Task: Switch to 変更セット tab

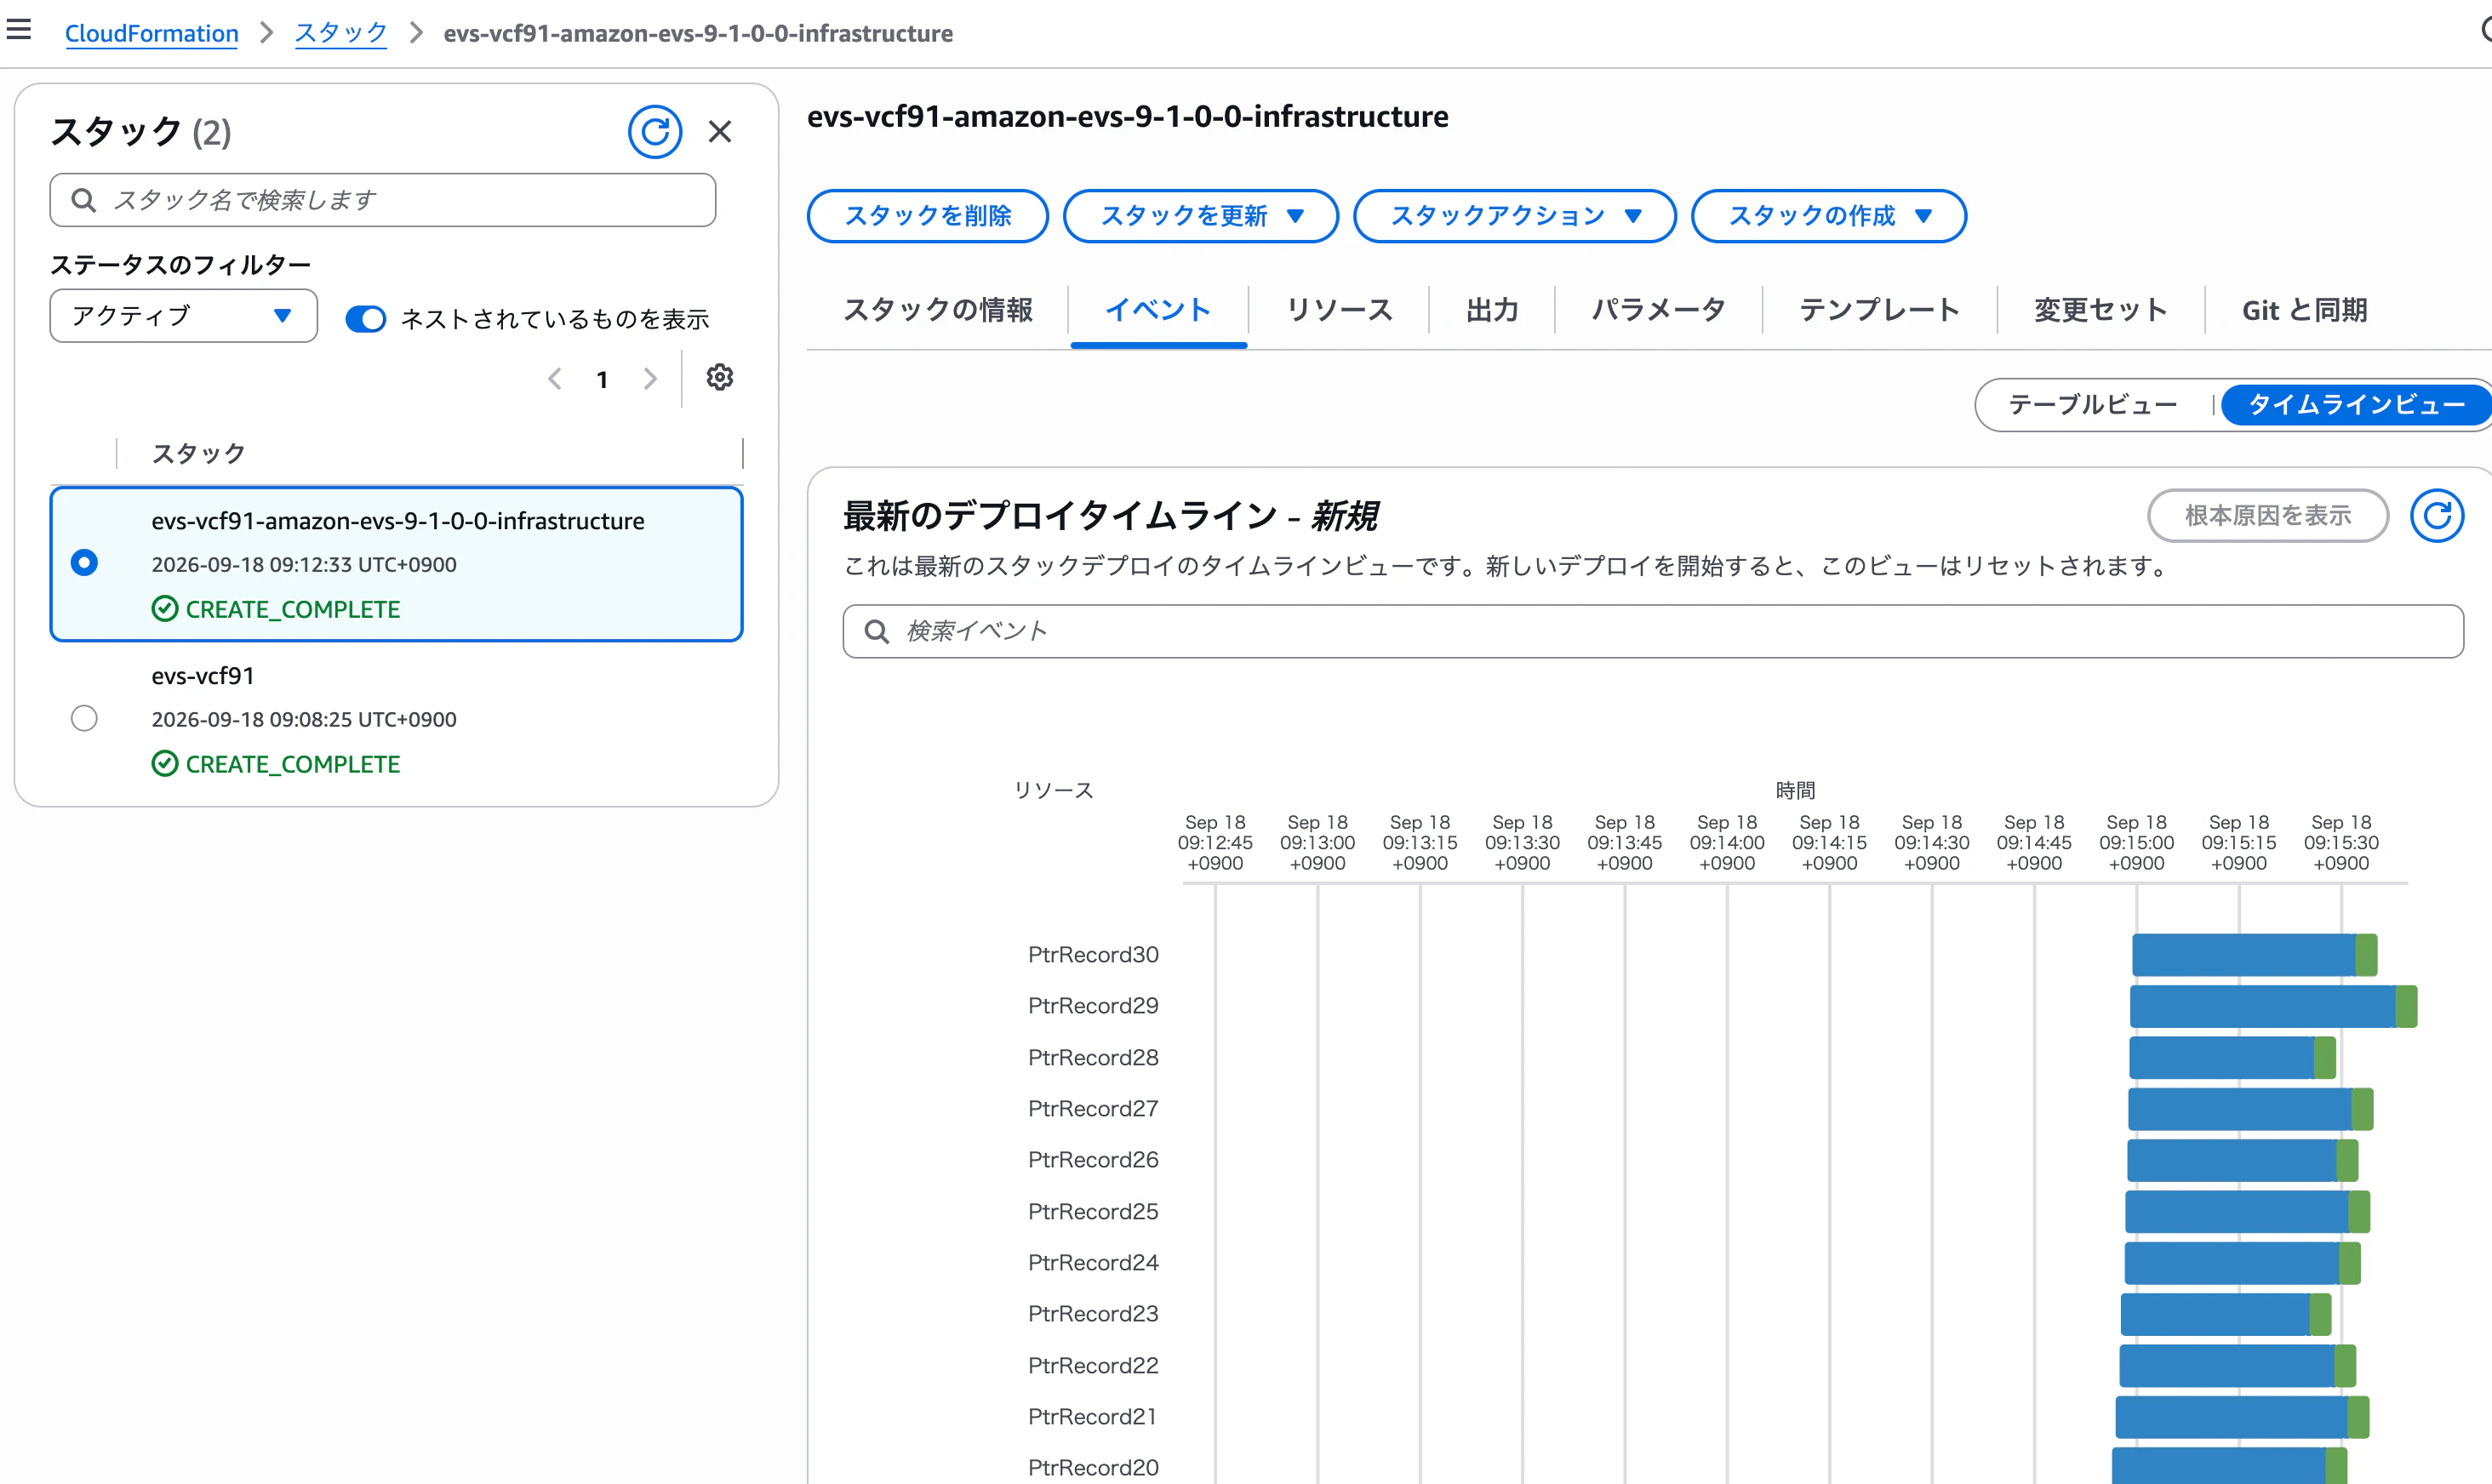Action: [x=2100, y=310]
